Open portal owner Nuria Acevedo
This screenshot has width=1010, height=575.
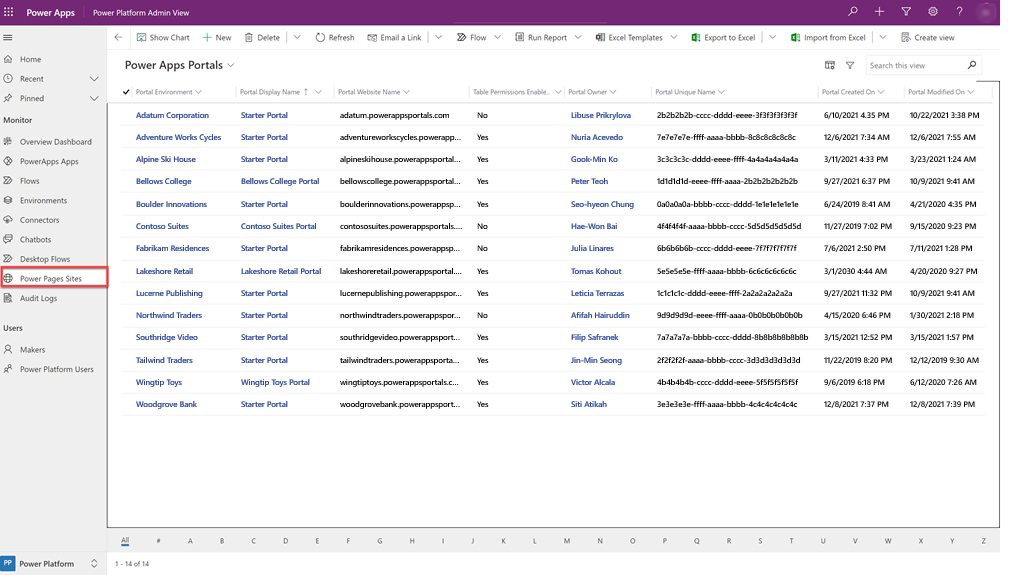pos(596,137)
